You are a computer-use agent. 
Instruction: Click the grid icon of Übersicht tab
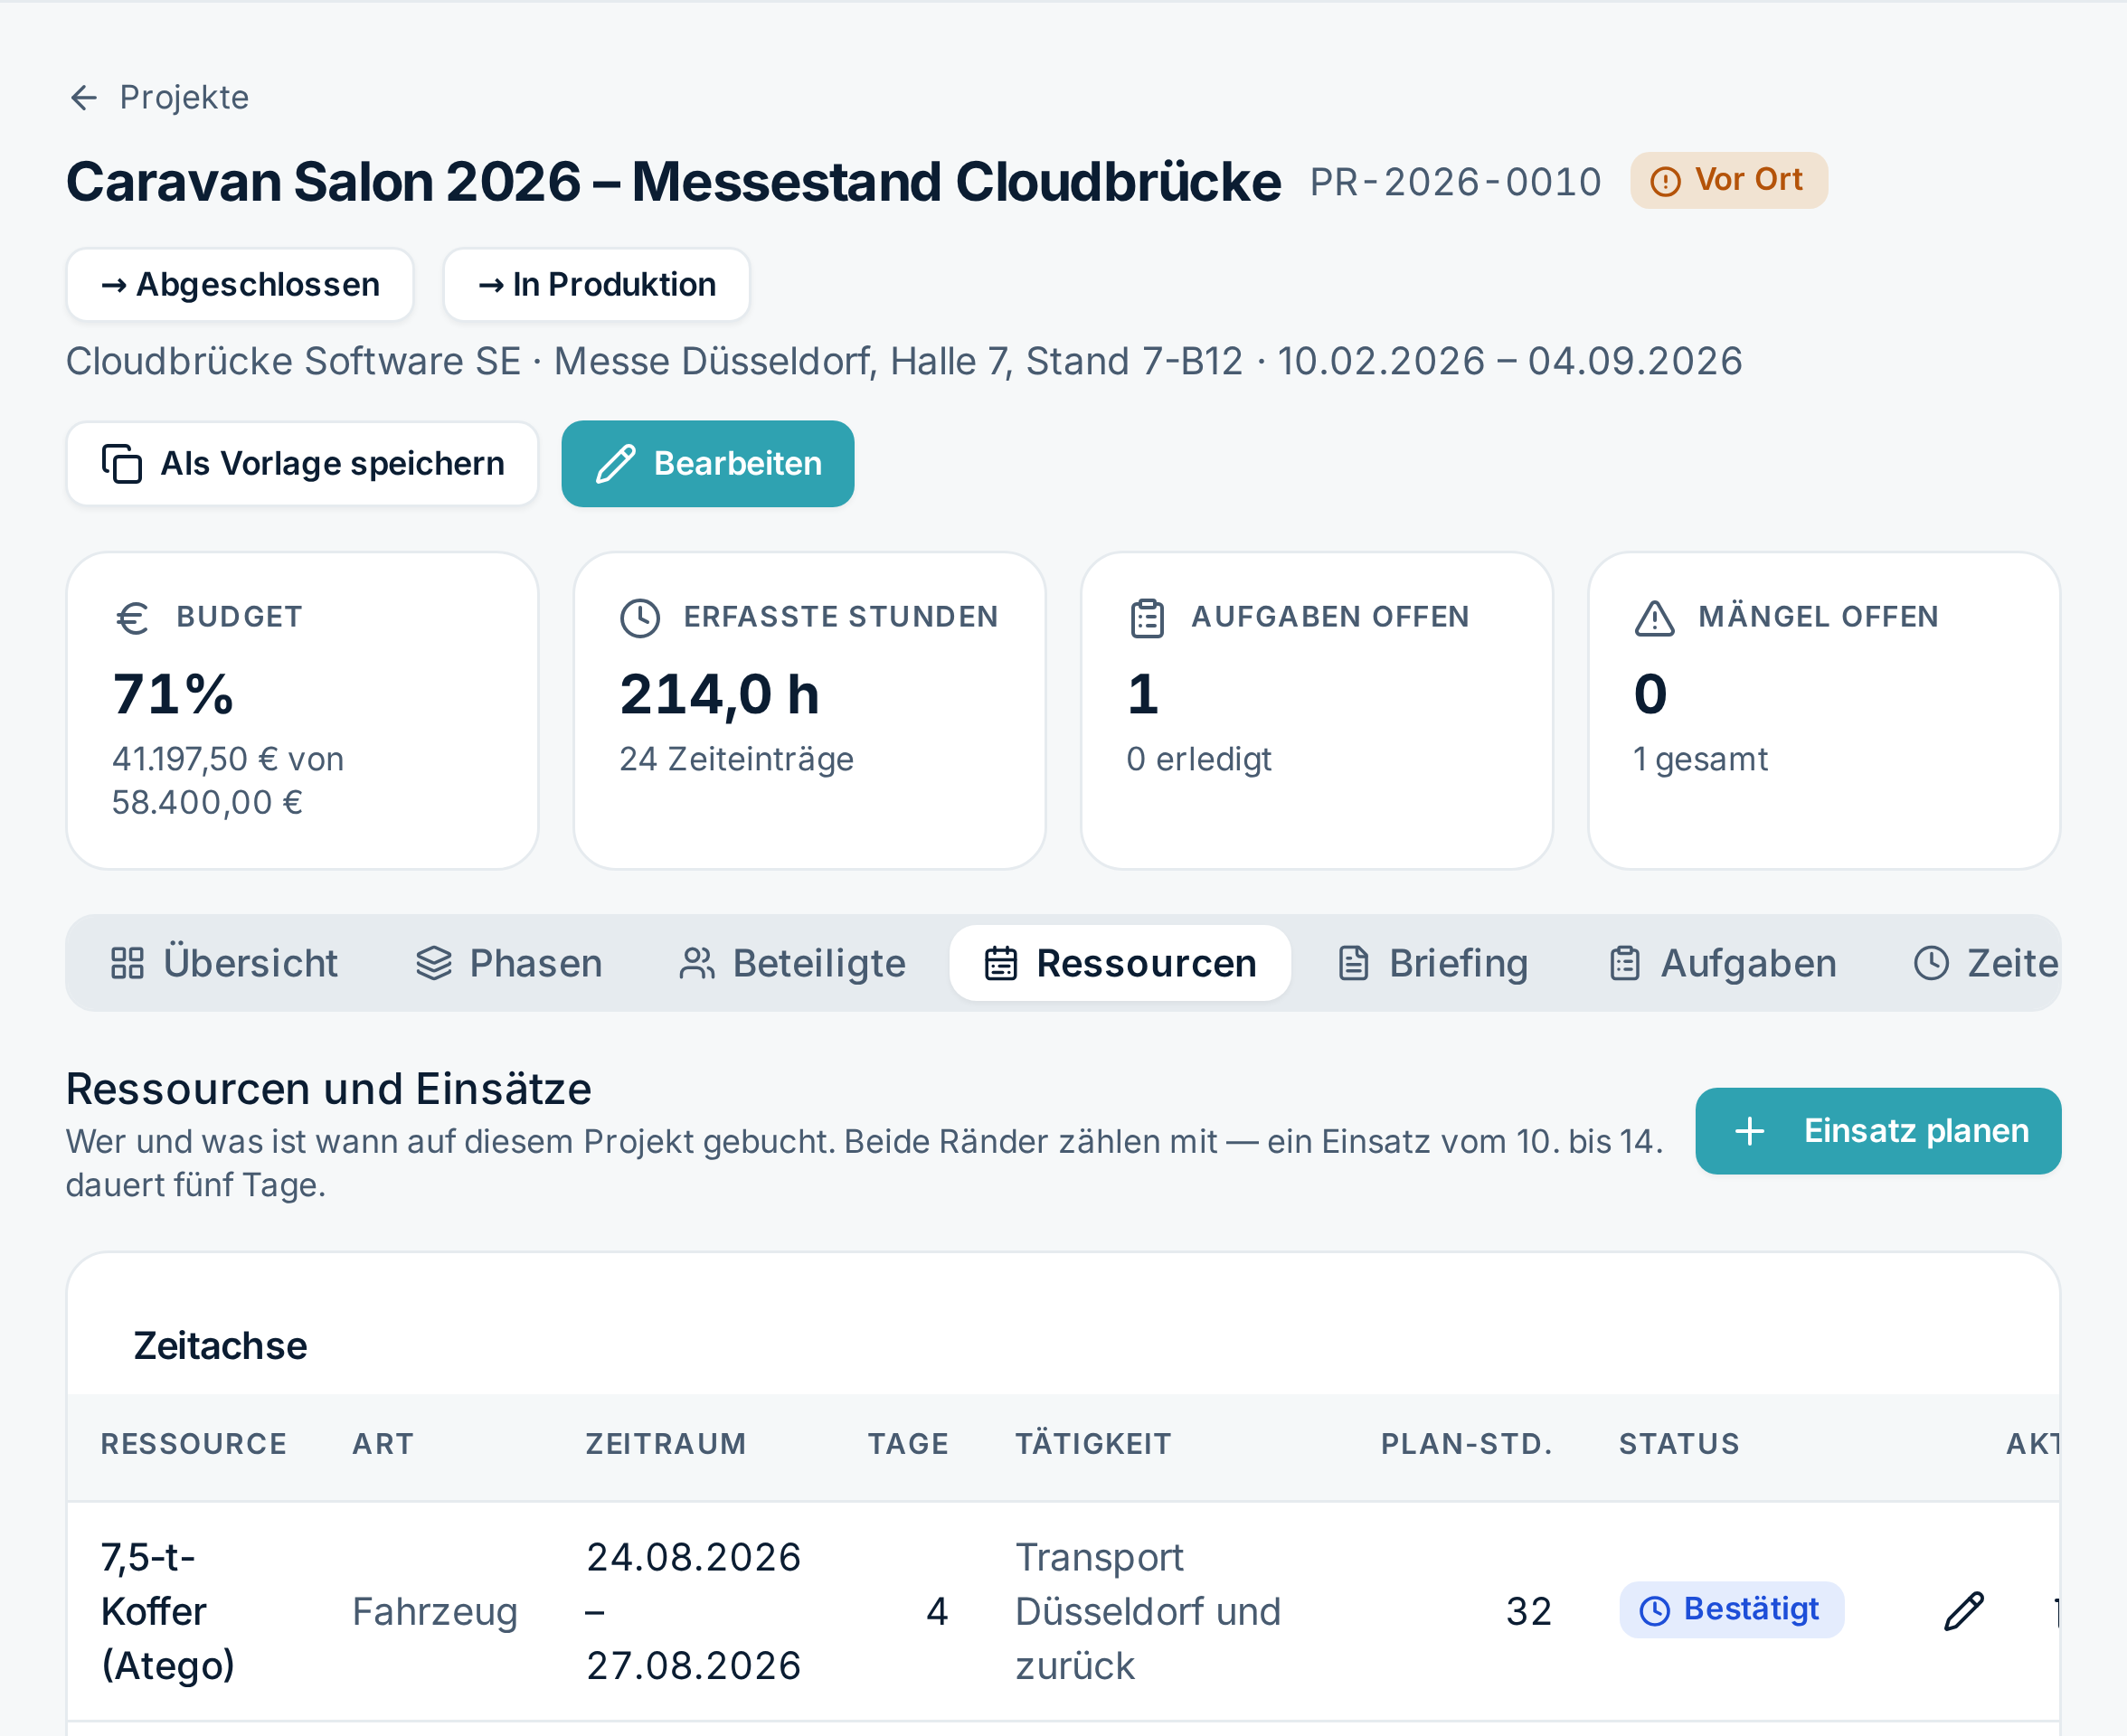point(127,963)
